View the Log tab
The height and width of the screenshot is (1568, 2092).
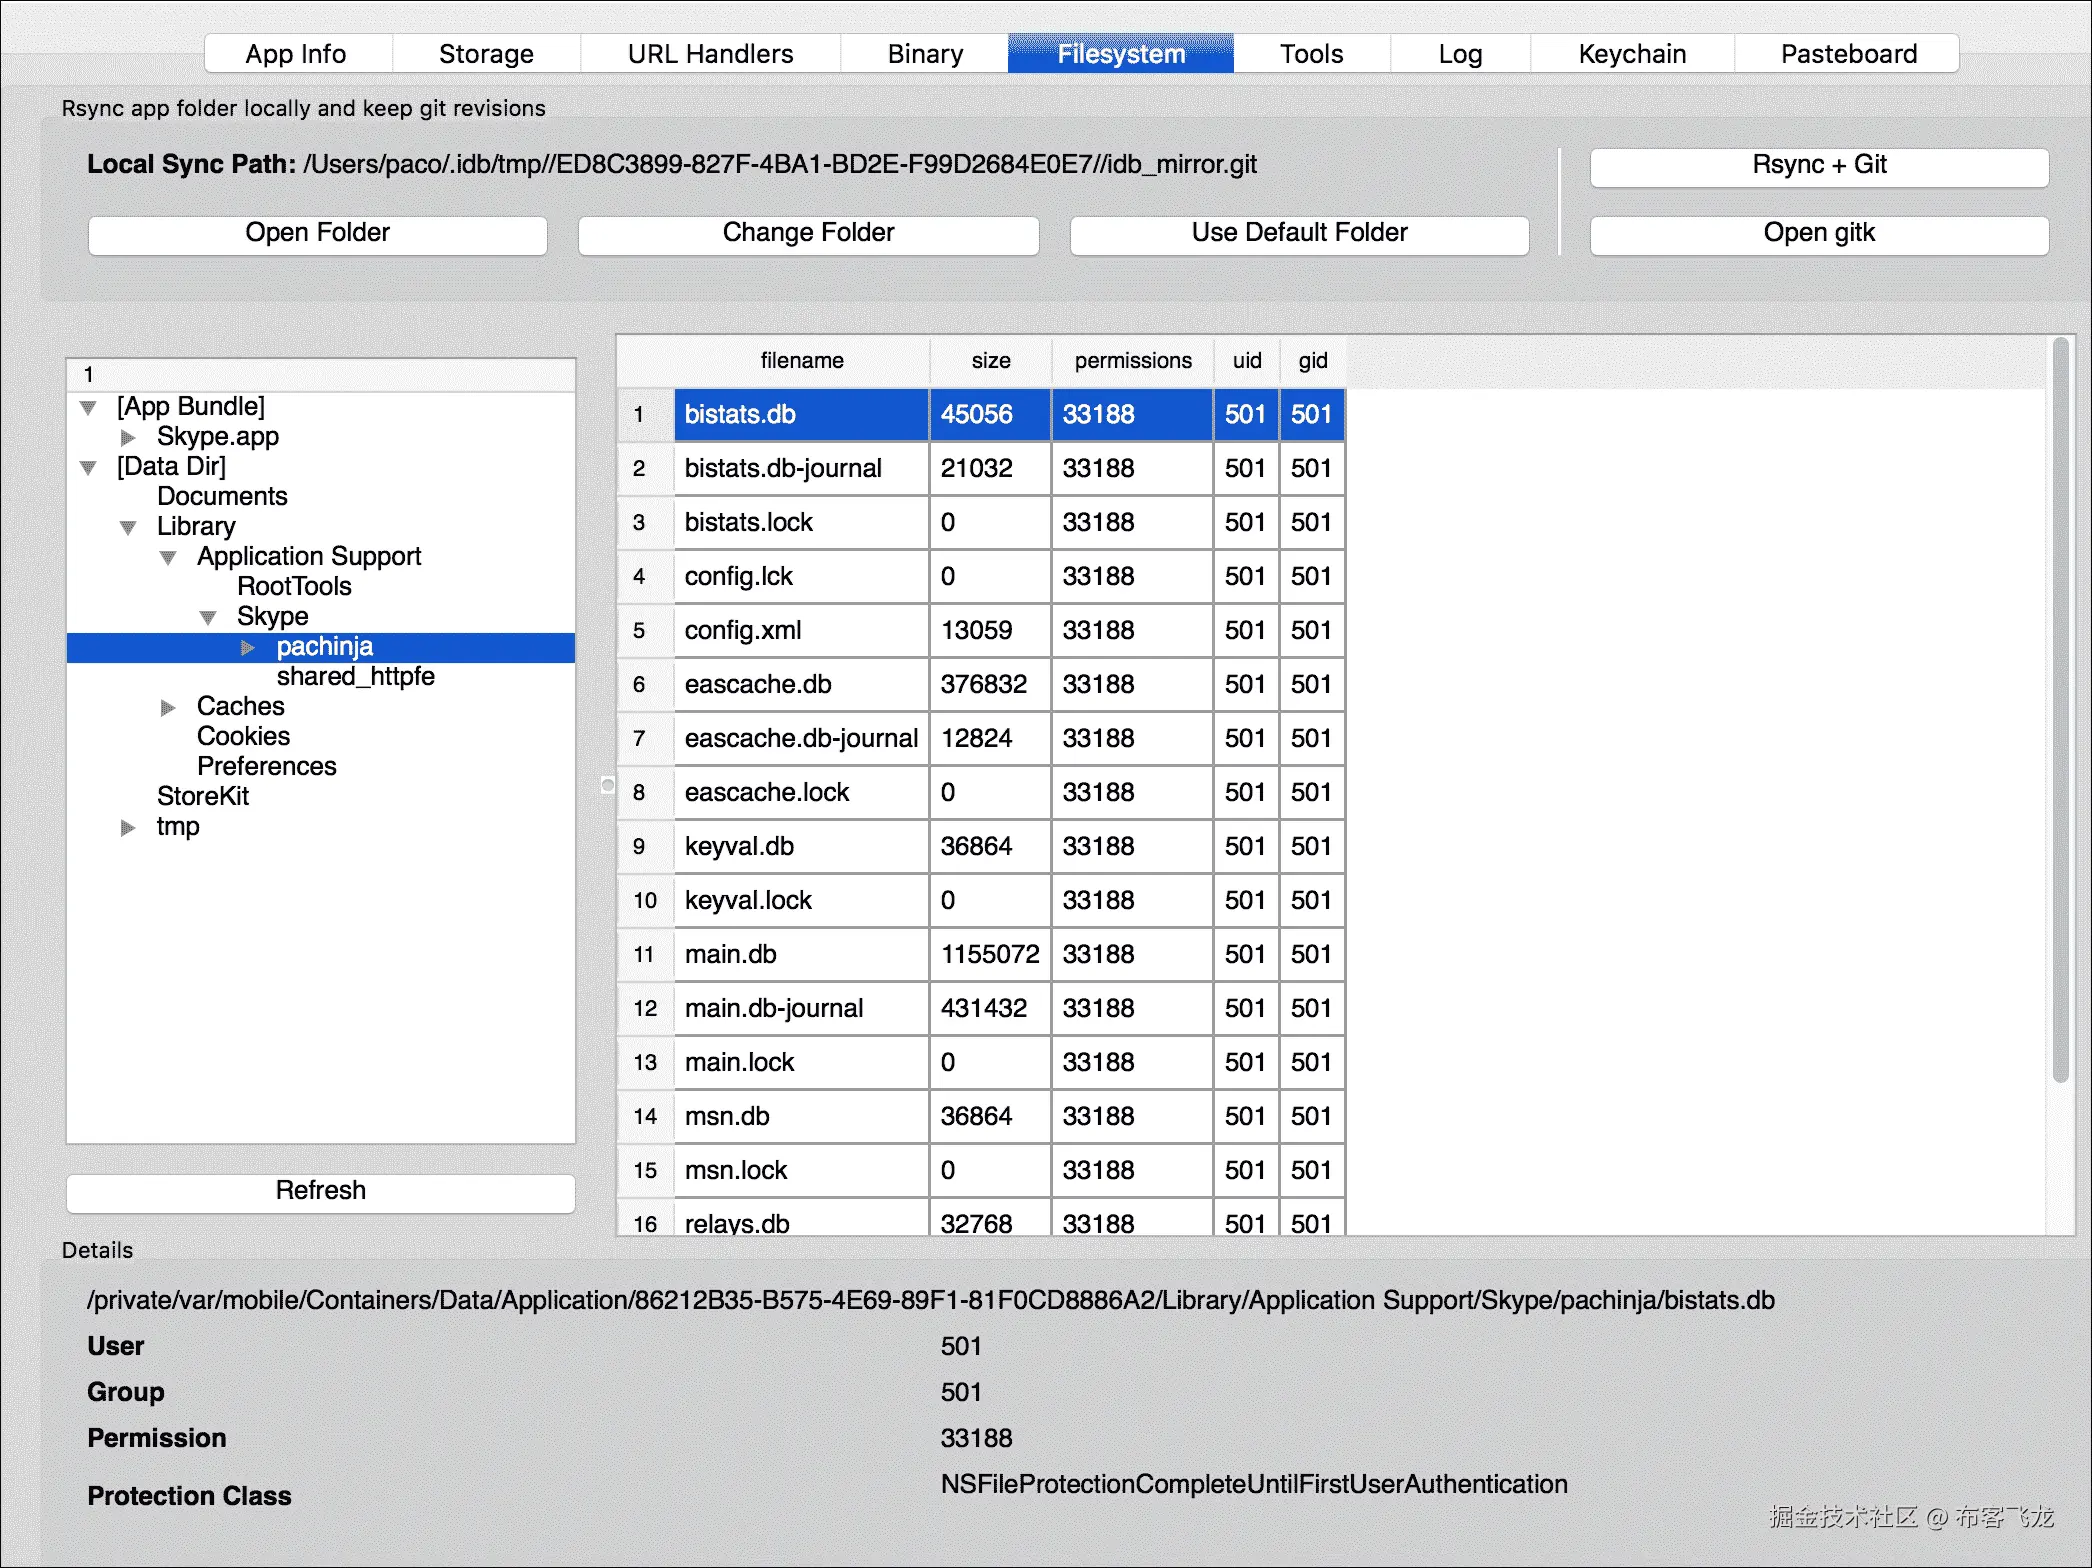coord(1460,54)
